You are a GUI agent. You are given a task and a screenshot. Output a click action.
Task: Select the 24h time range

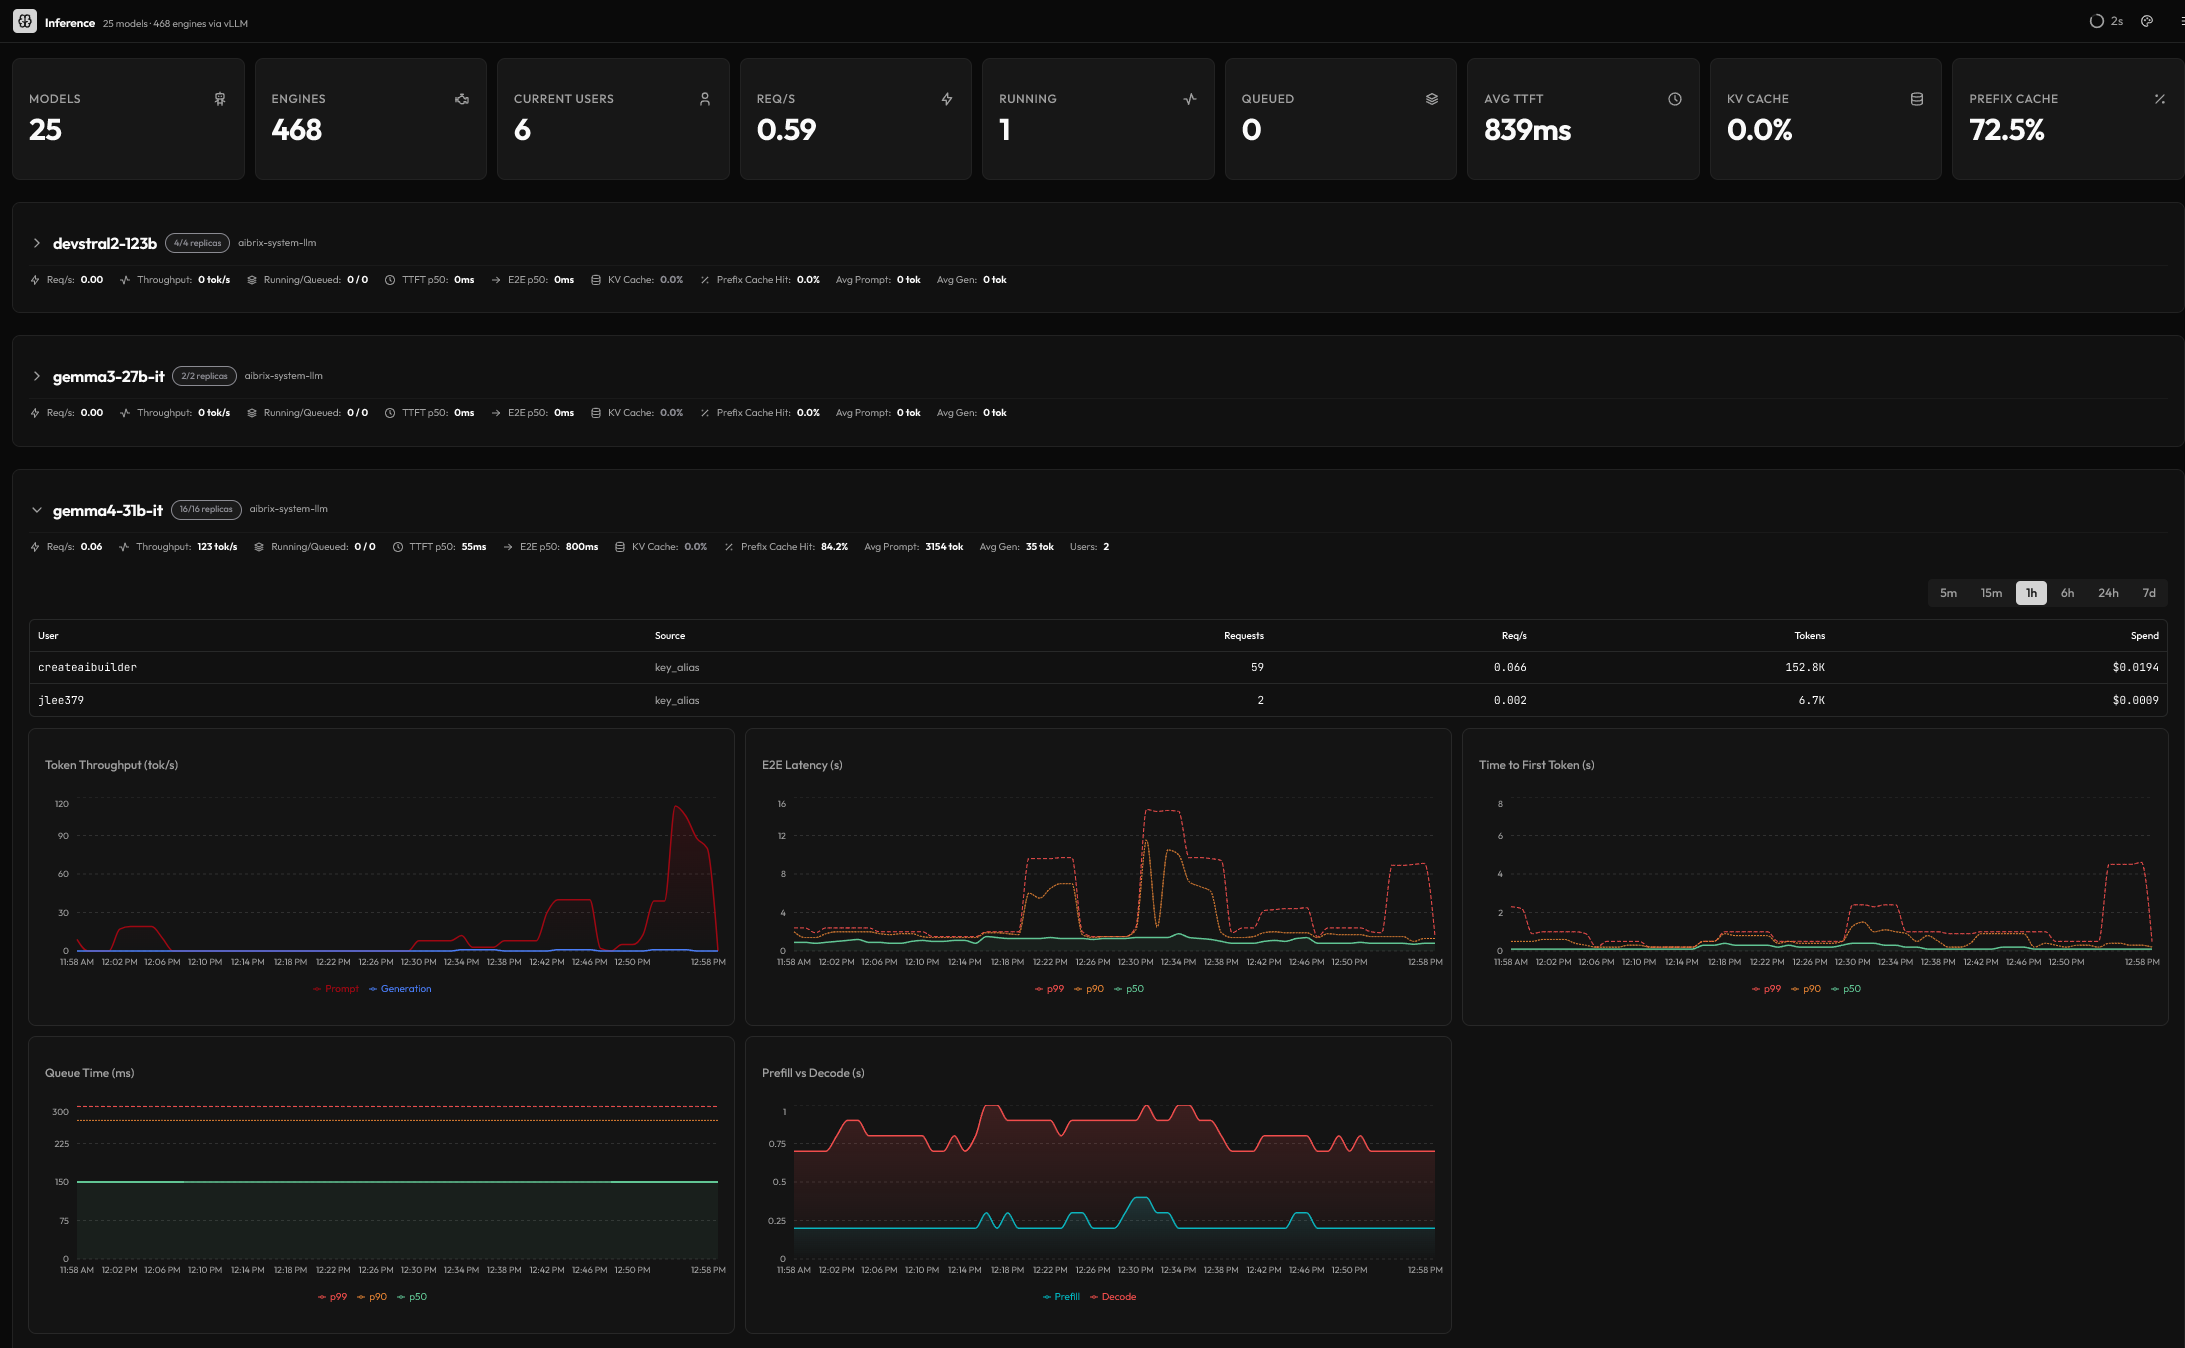(2108, 593)
